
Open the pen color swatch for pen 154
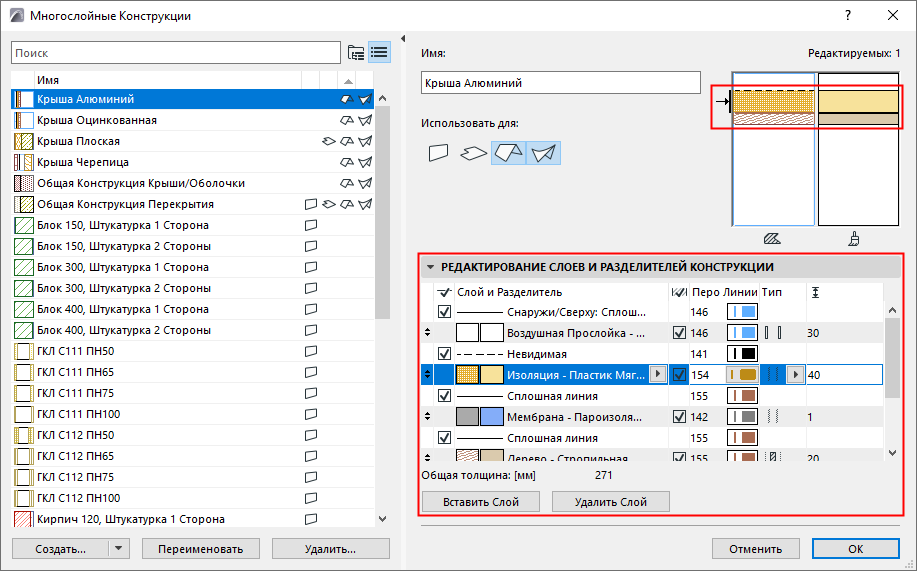click(x=742, y=375)
